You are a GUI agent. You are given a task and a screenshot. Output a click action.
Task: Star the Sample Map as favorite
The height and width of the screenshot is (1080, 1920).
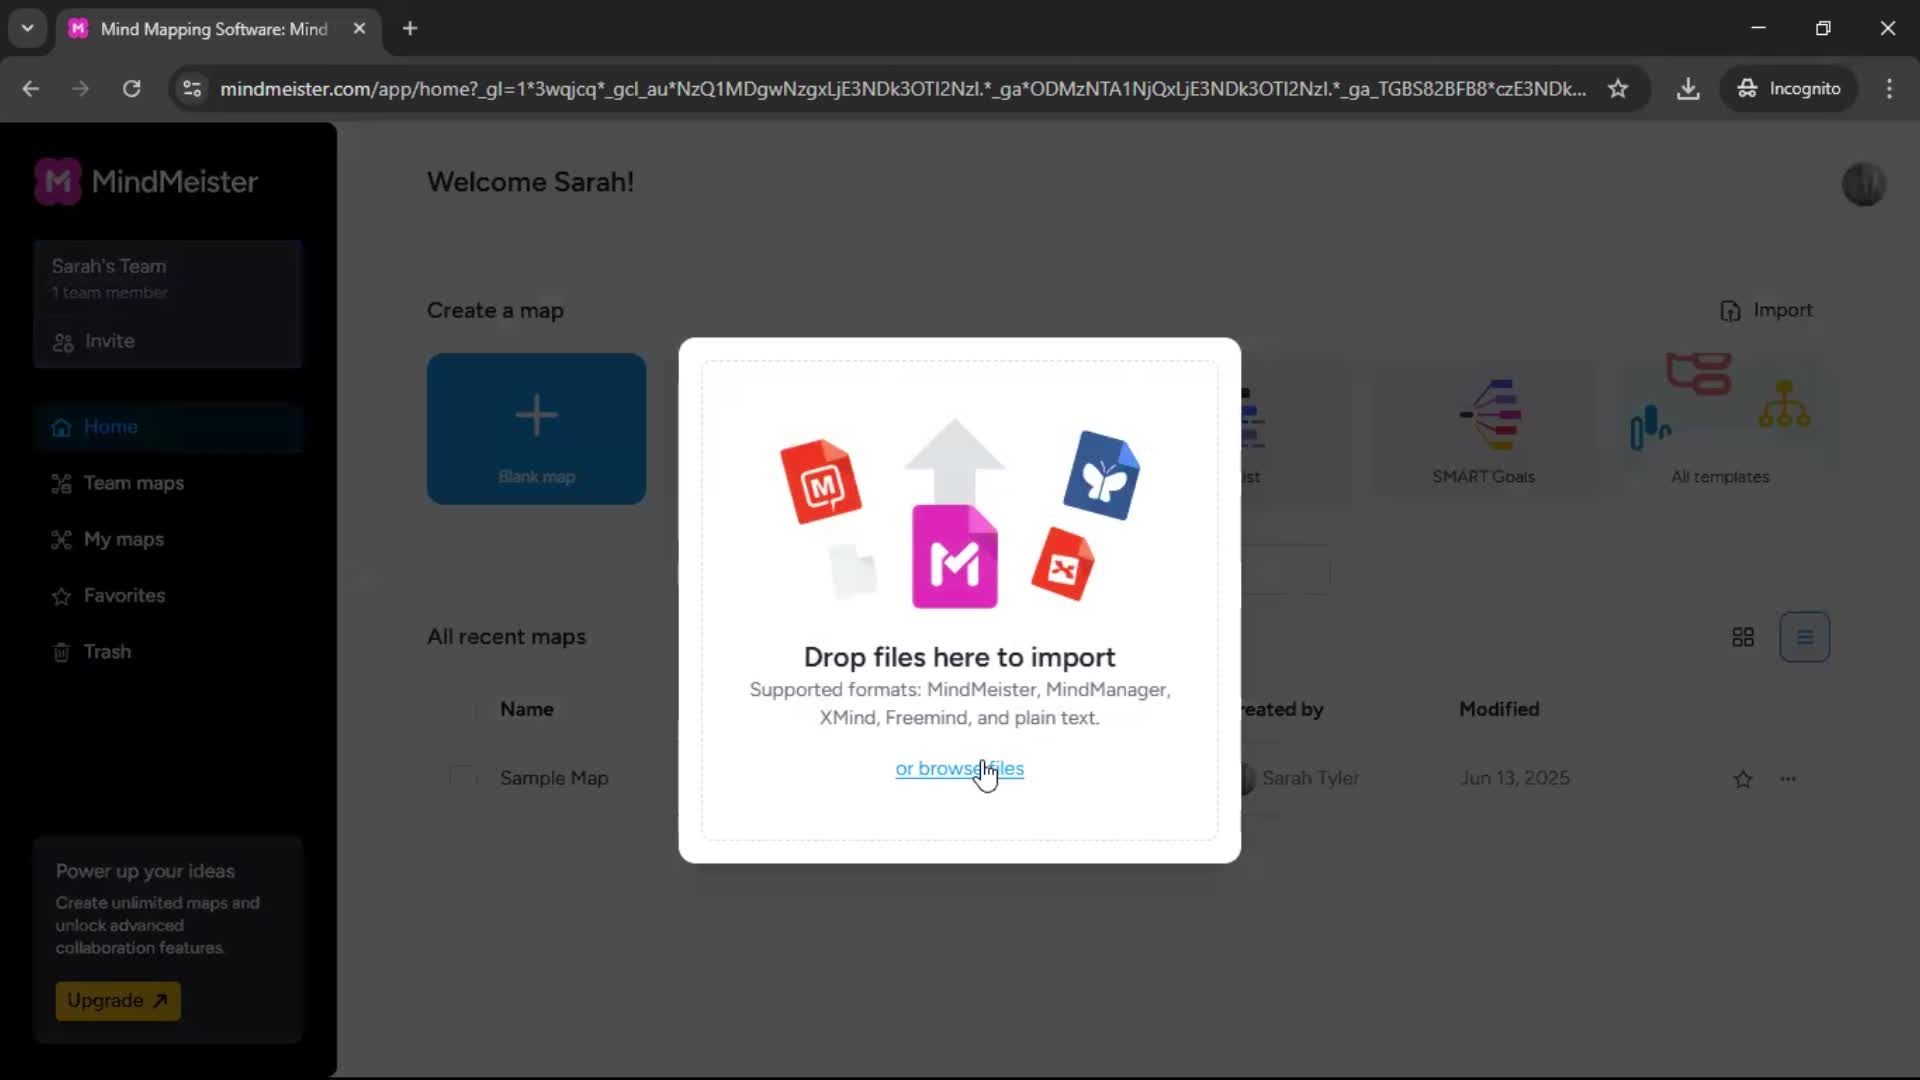tap(1743, 779)
